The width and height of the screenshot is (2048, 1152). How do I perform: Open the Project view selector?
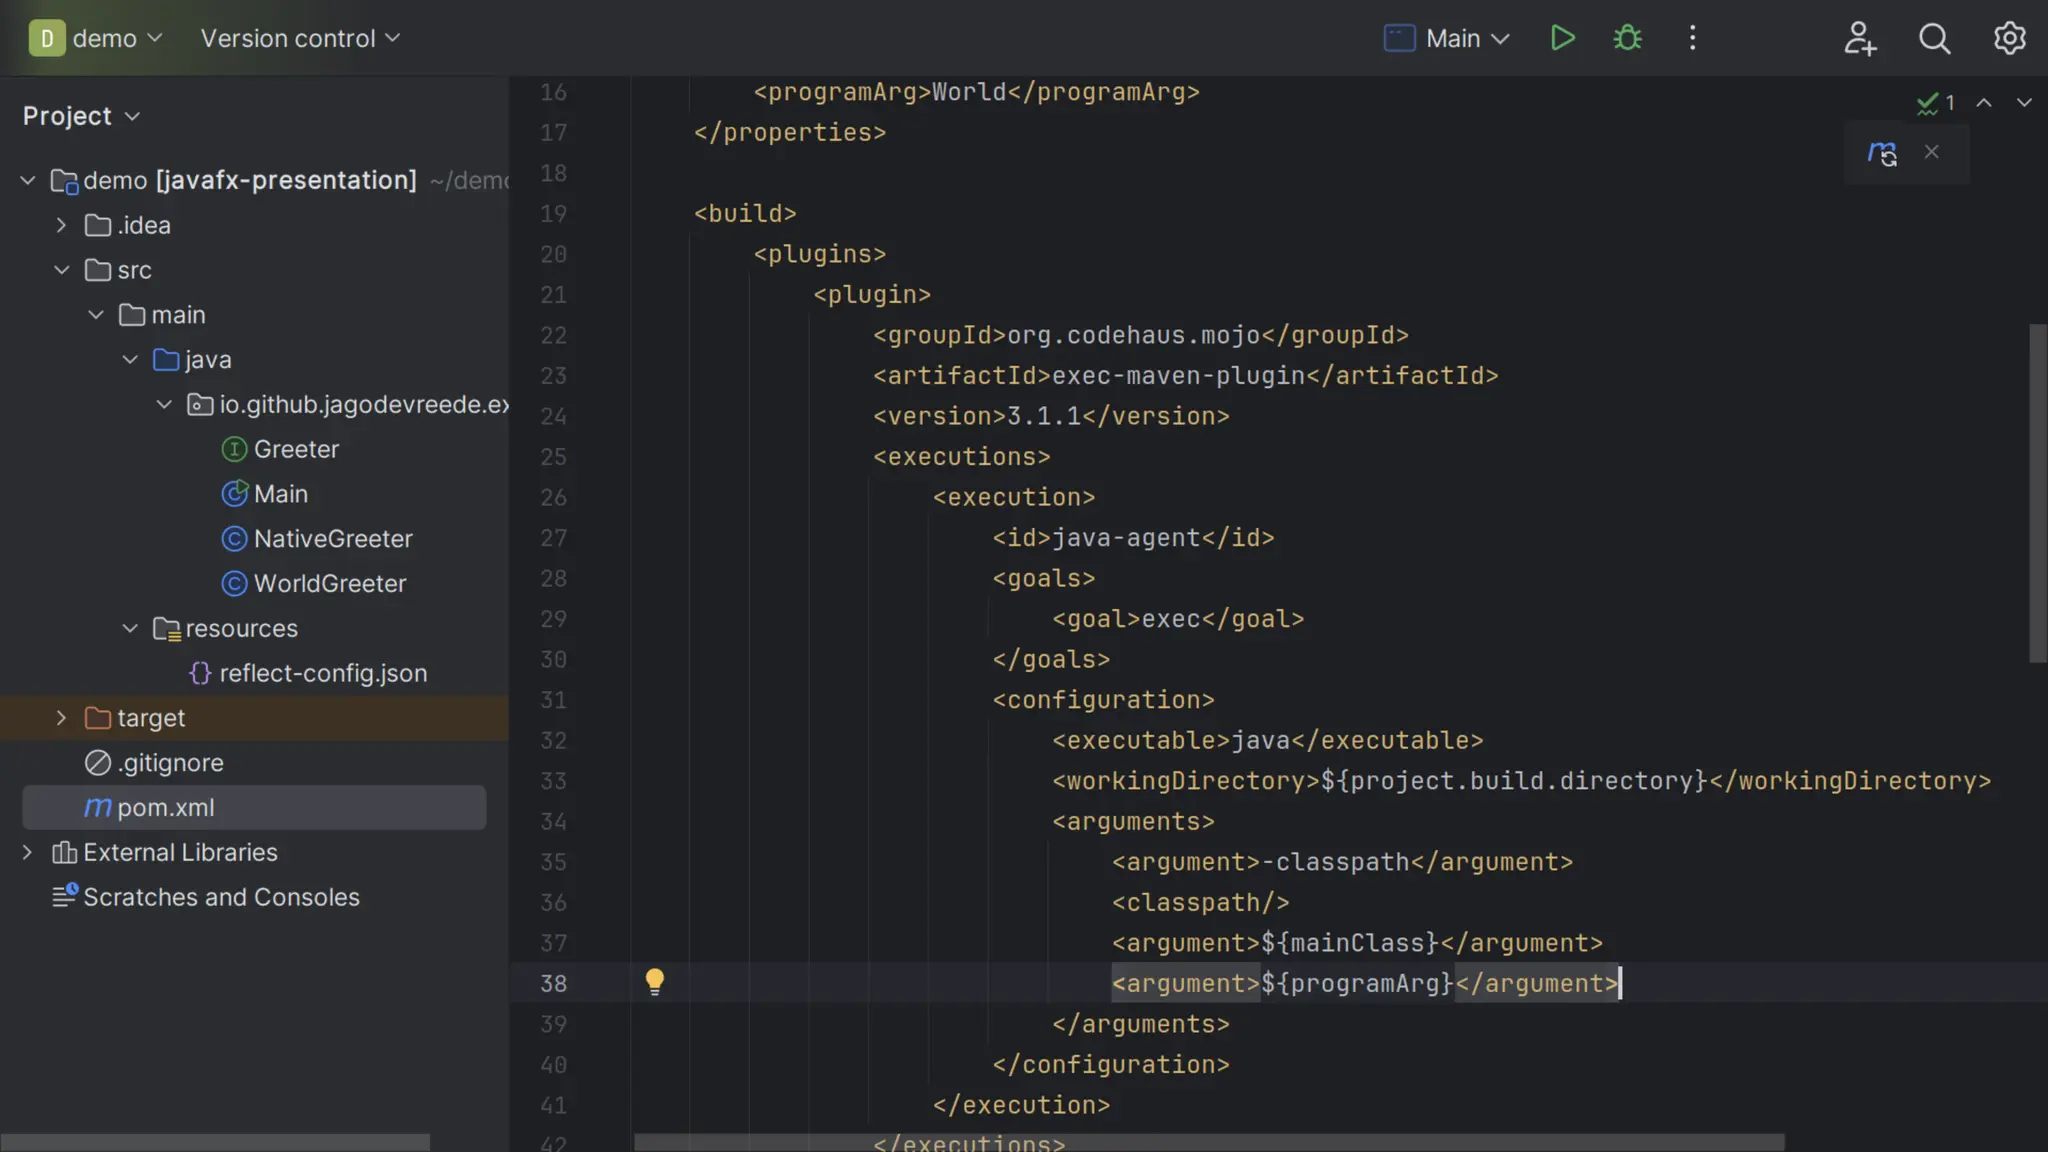[x=81, y=116]
